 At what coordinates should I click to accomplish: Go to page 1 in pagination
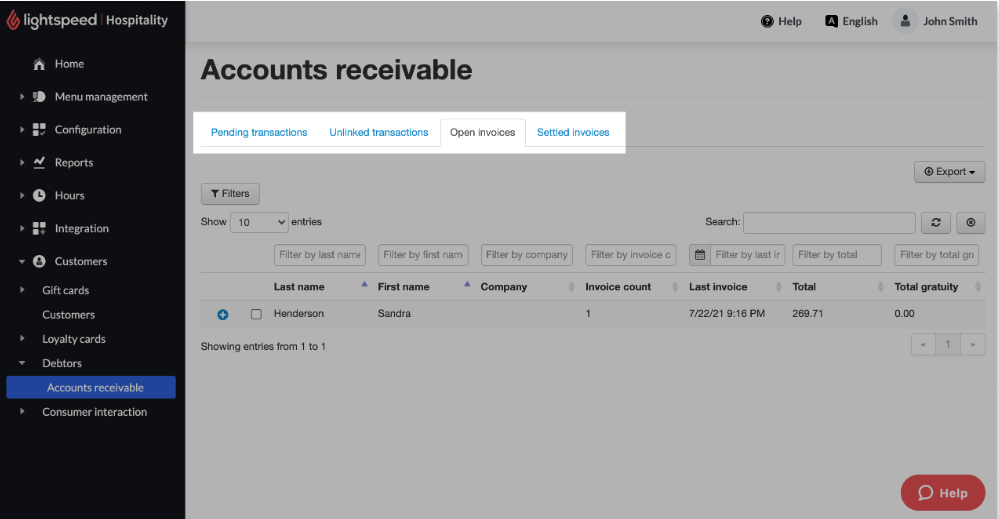(x=948, y=345)
